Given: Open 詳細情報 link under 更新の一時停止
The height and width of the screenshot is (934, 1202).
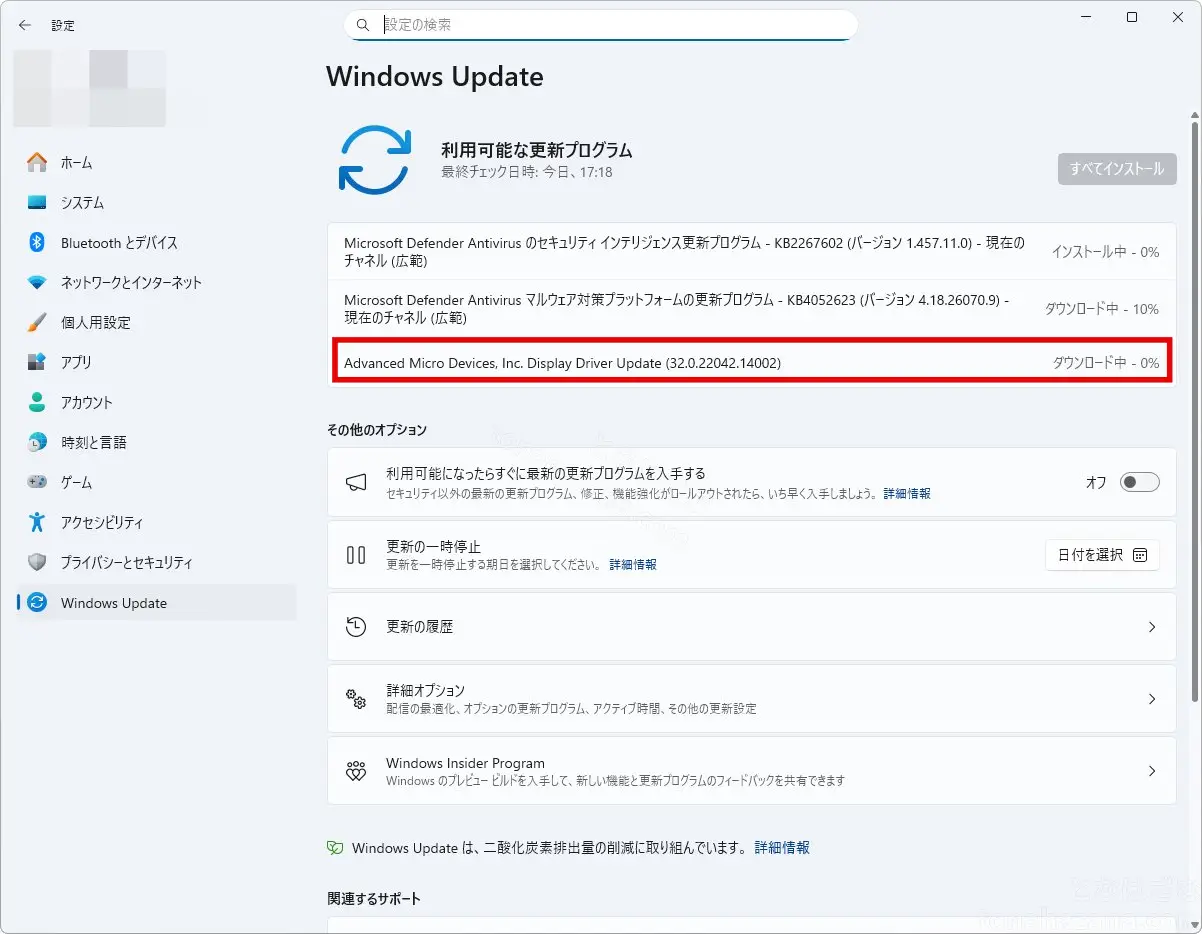Looking at the screenshot, I should coord(633,565).
